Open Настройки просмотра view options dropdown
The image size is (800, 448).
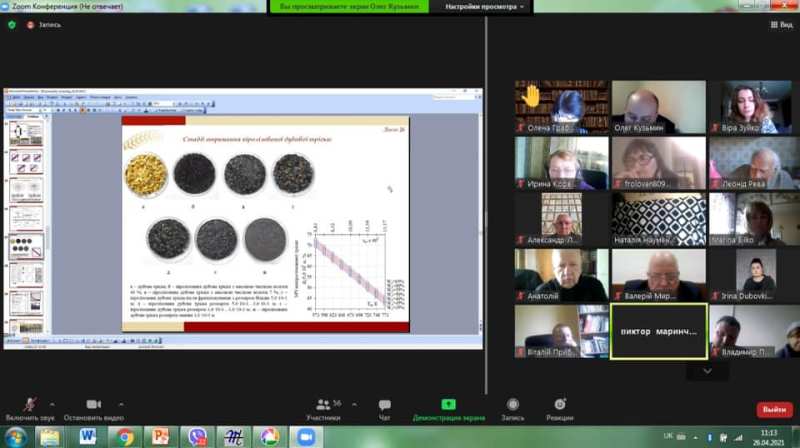(x=484, y=7)
